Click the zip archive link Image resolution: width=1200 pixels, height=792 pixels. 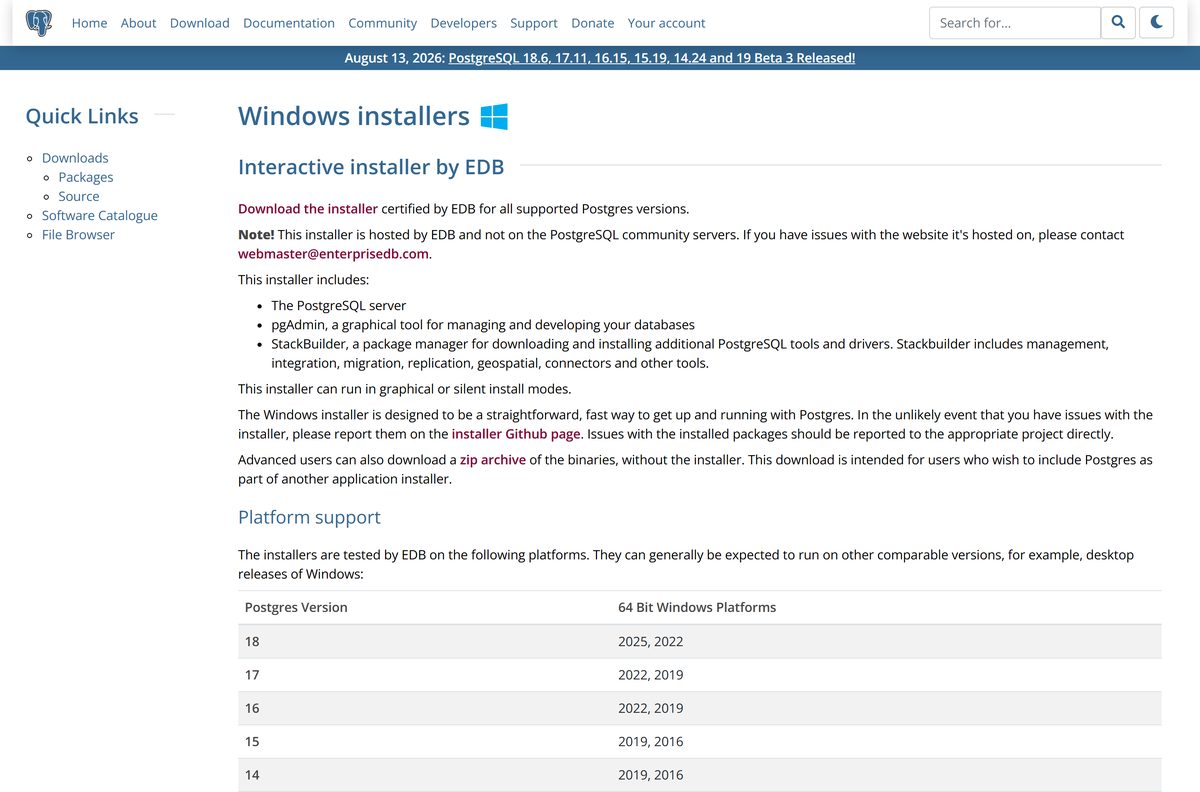pyautogui.click(x=493, y=460)
